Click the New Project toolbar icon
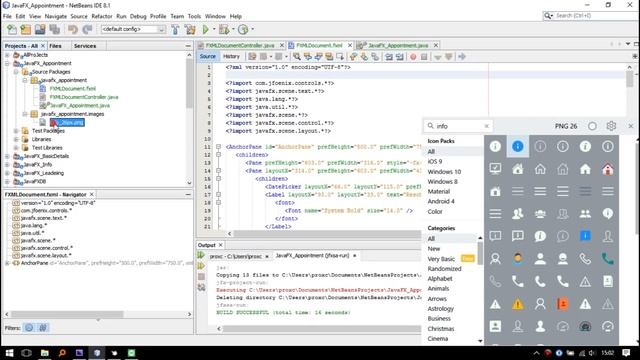 (x=25, y=29)
